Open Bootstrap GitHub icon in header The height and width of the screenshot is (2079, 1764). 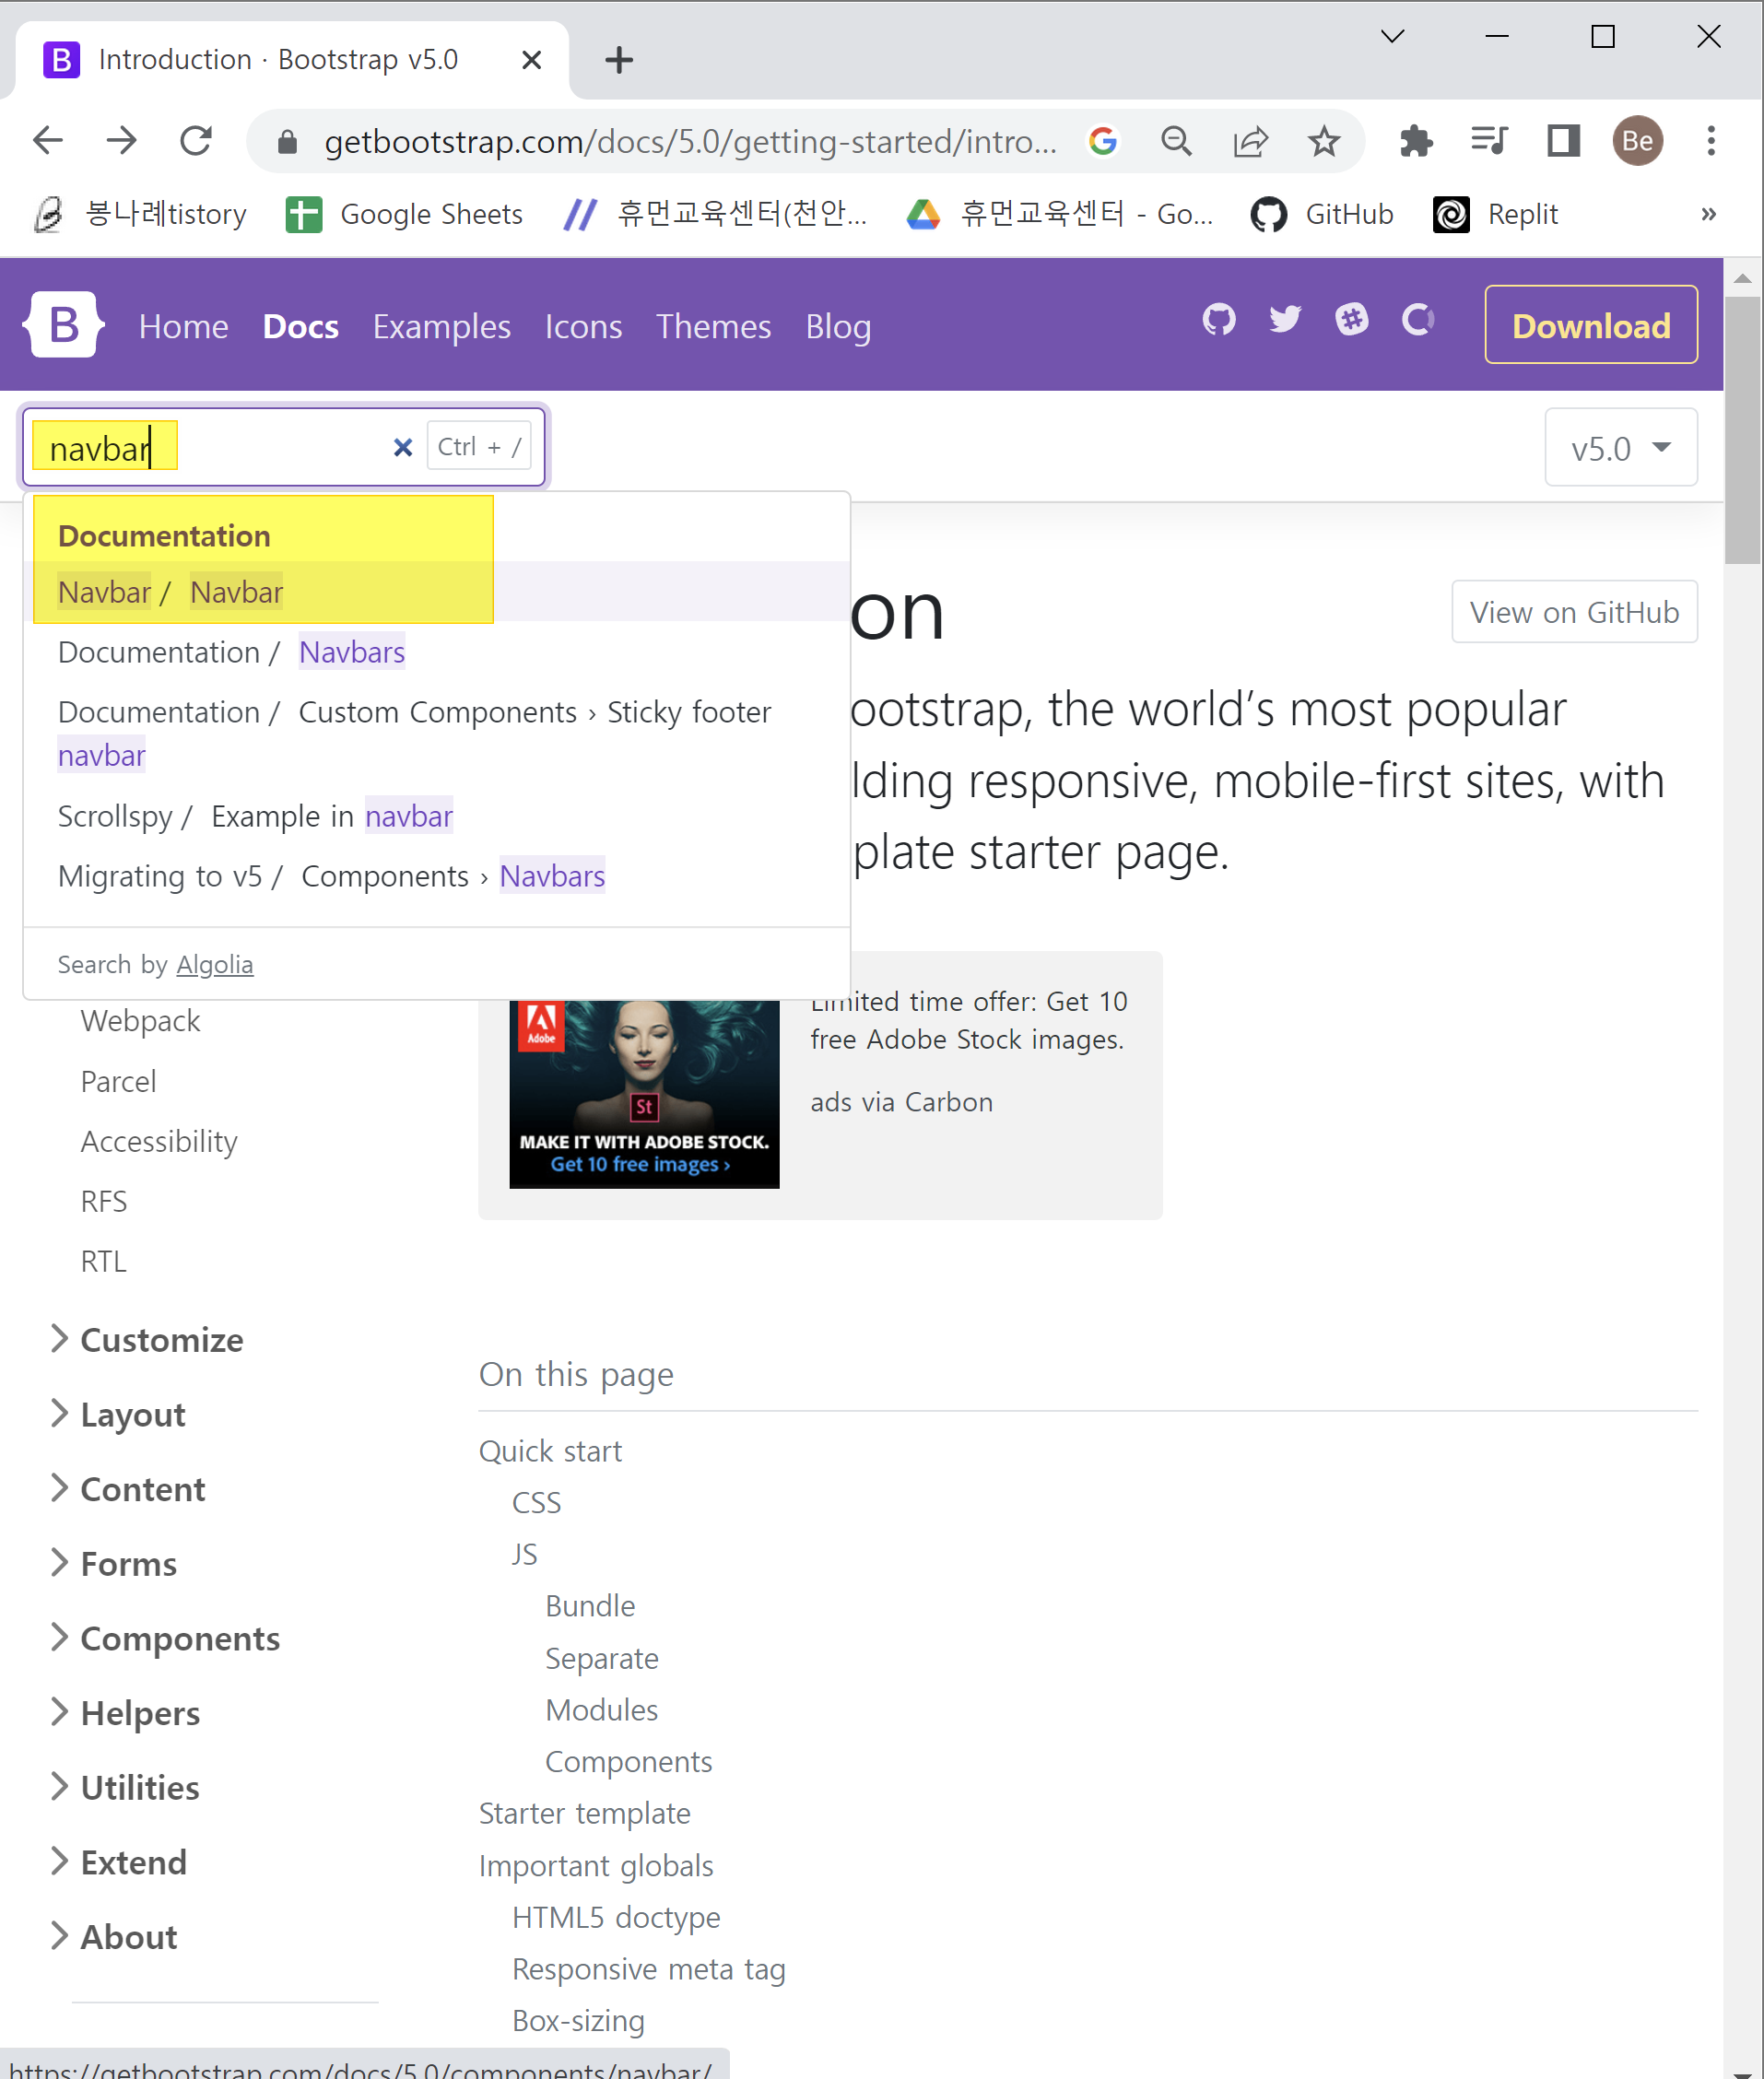pos(1218,320)
